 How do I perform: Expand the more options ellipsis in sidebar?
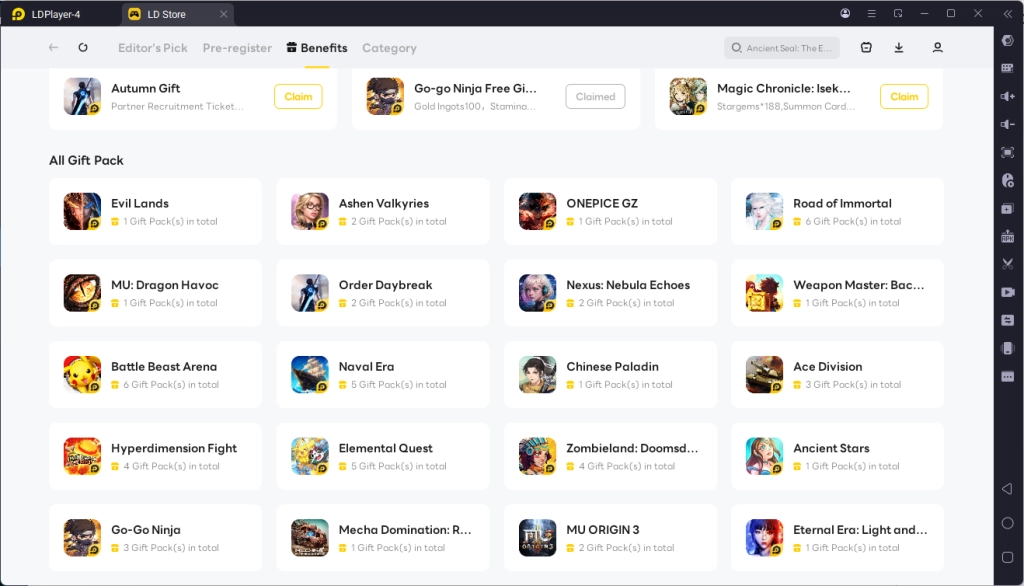(x=1007, y=376)
